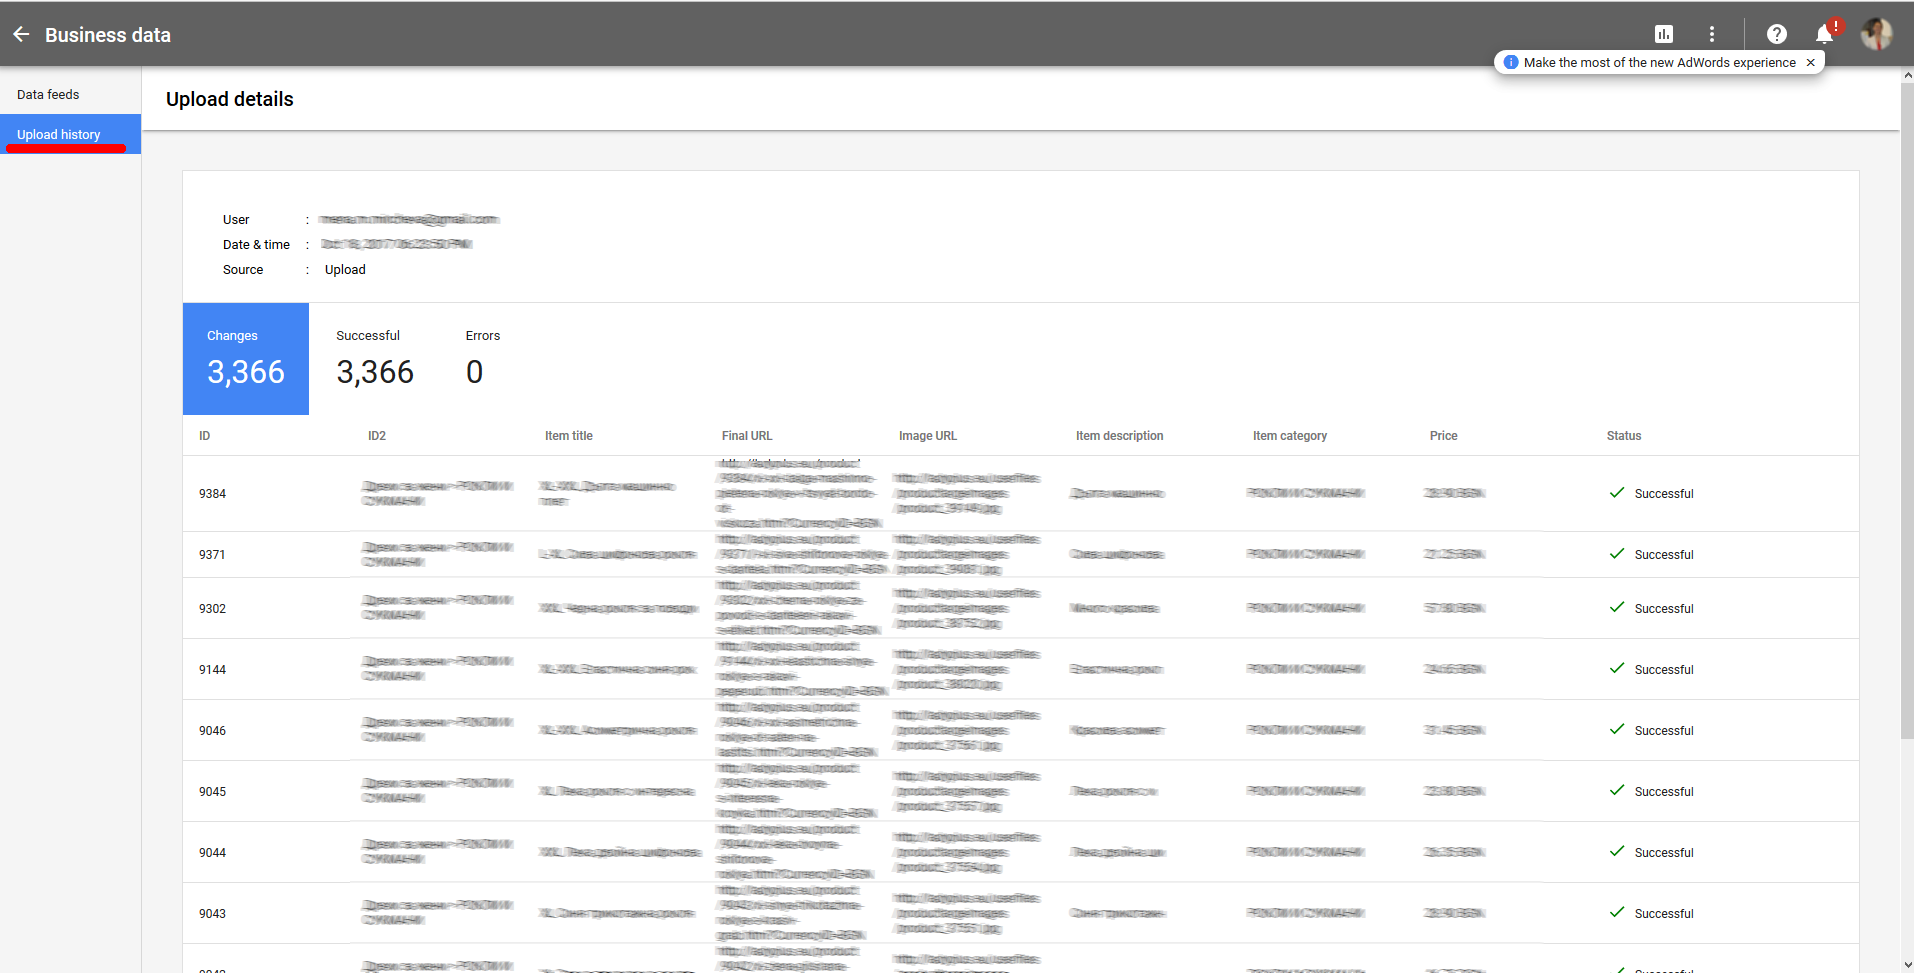Sort by the Price column header
This screenshot has height=973, width=1914.
1443,435
